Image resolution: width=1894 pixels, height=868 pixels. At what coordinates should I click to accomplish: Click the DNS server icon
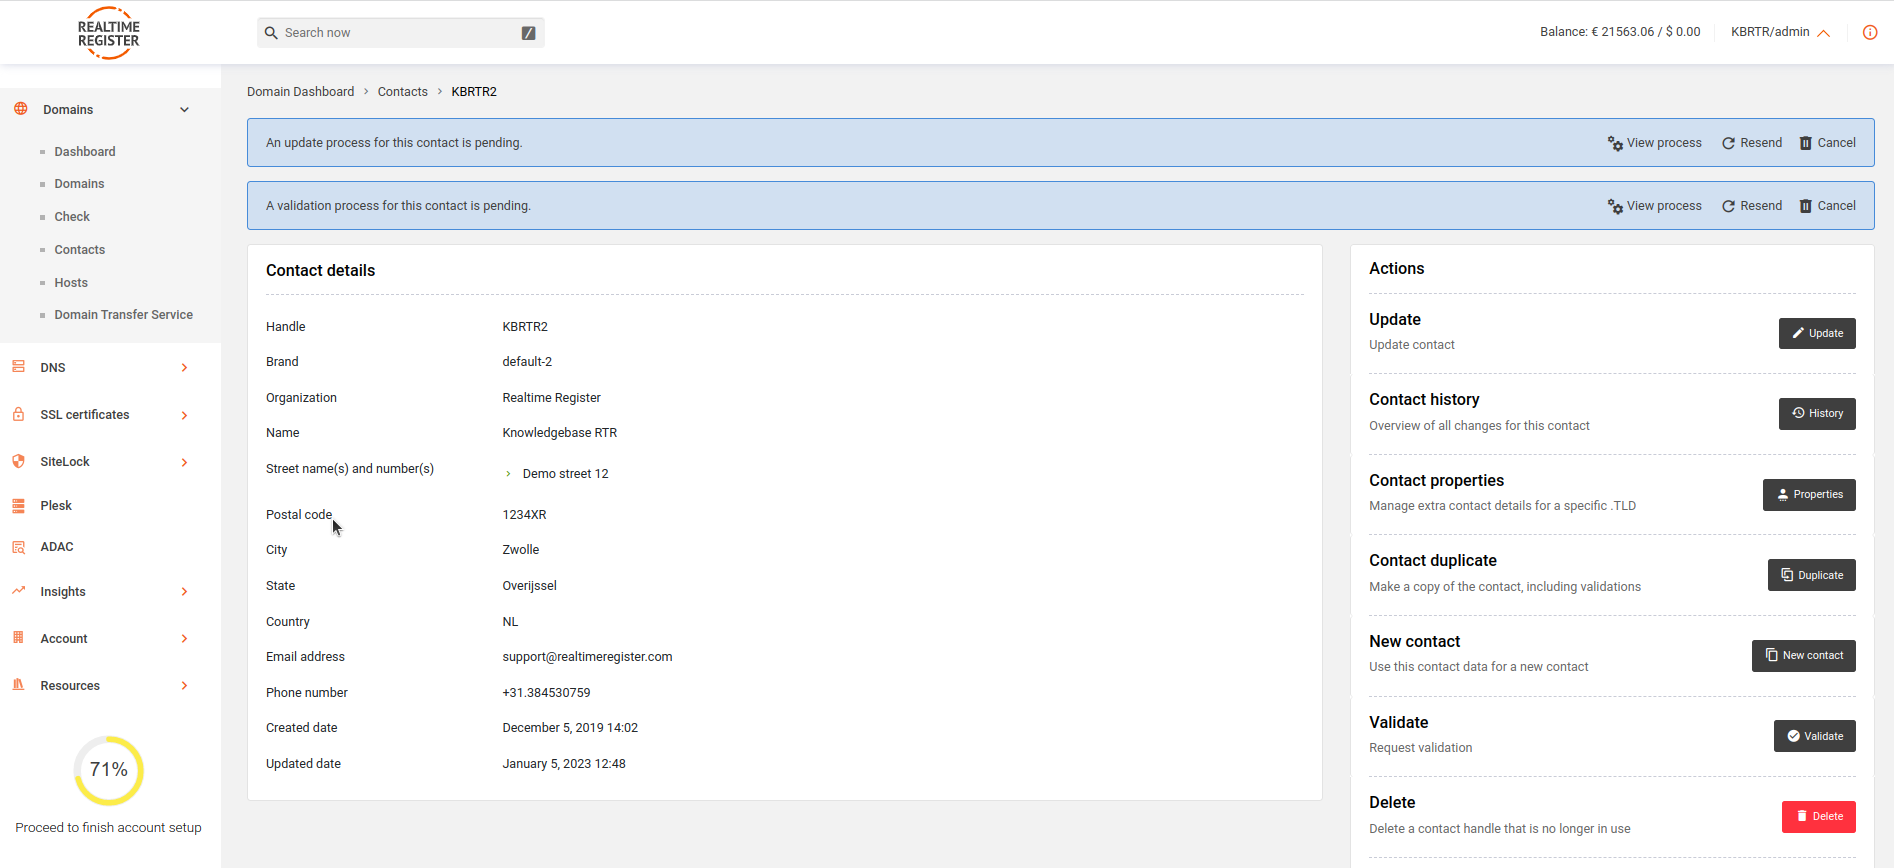(18, 367)
